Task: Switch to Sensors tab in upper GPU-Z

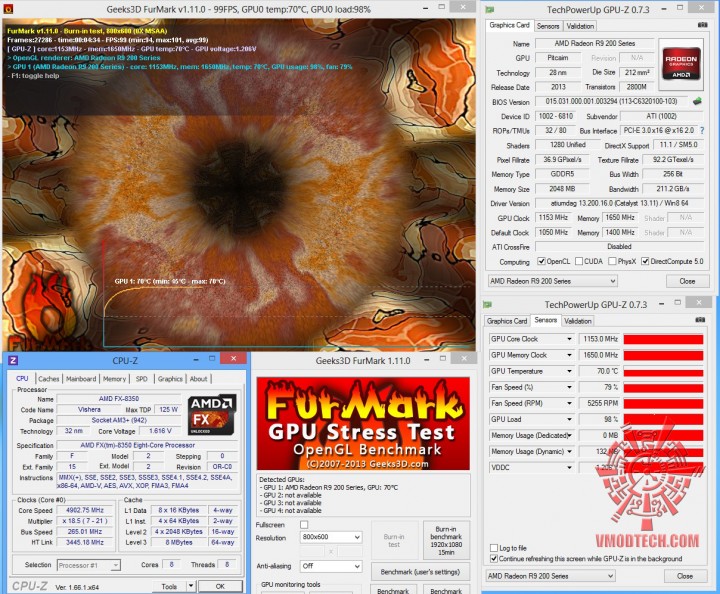Action: coord(548,26)
